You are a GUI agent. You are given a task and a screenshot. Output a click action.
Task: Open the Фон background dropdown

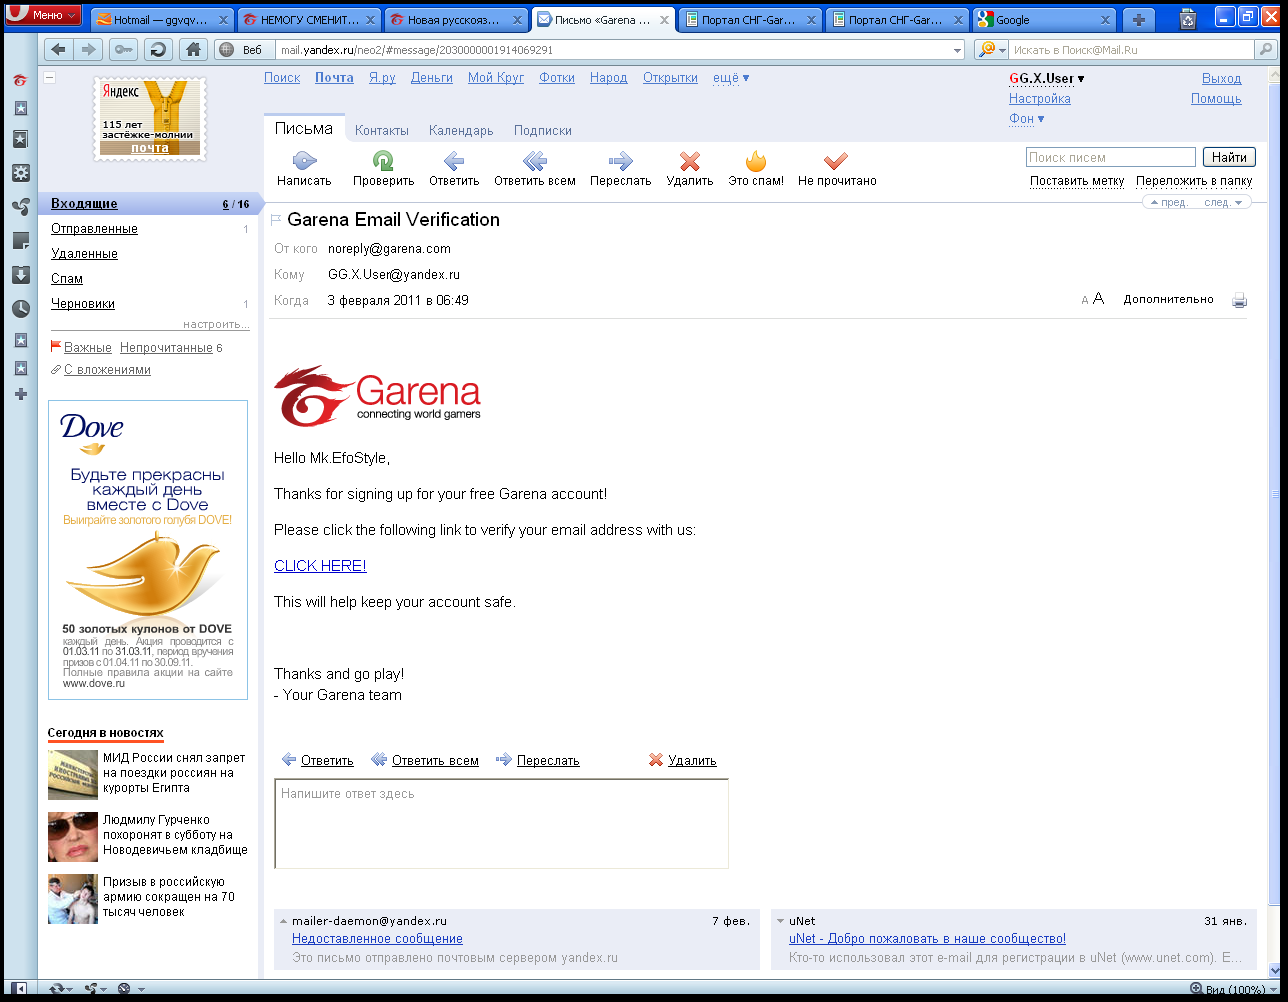[1026, 119]
